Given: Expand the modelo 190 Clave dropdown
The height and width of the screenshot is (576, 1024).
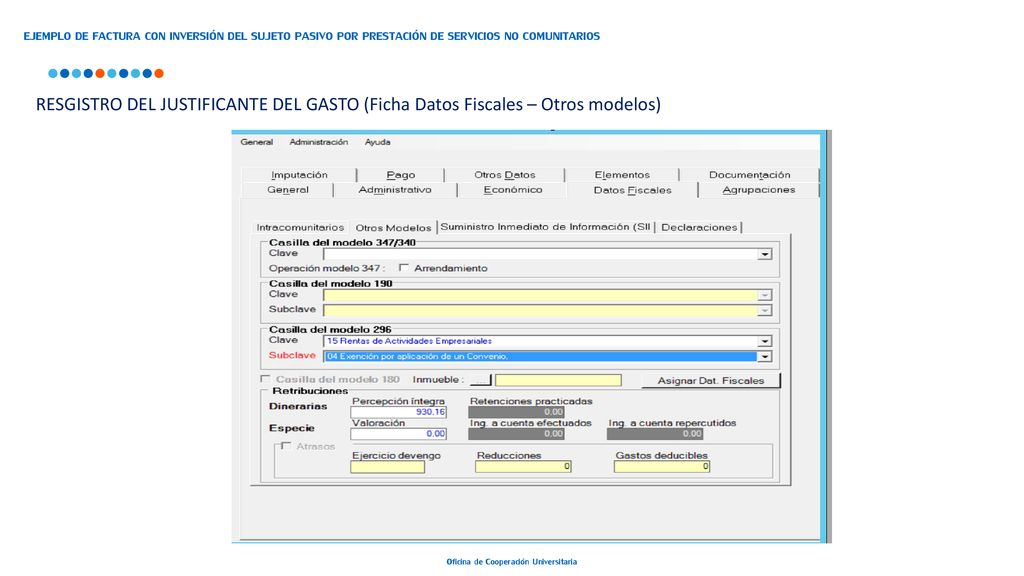Looking at the screenshot, I should tap(764, 295).
